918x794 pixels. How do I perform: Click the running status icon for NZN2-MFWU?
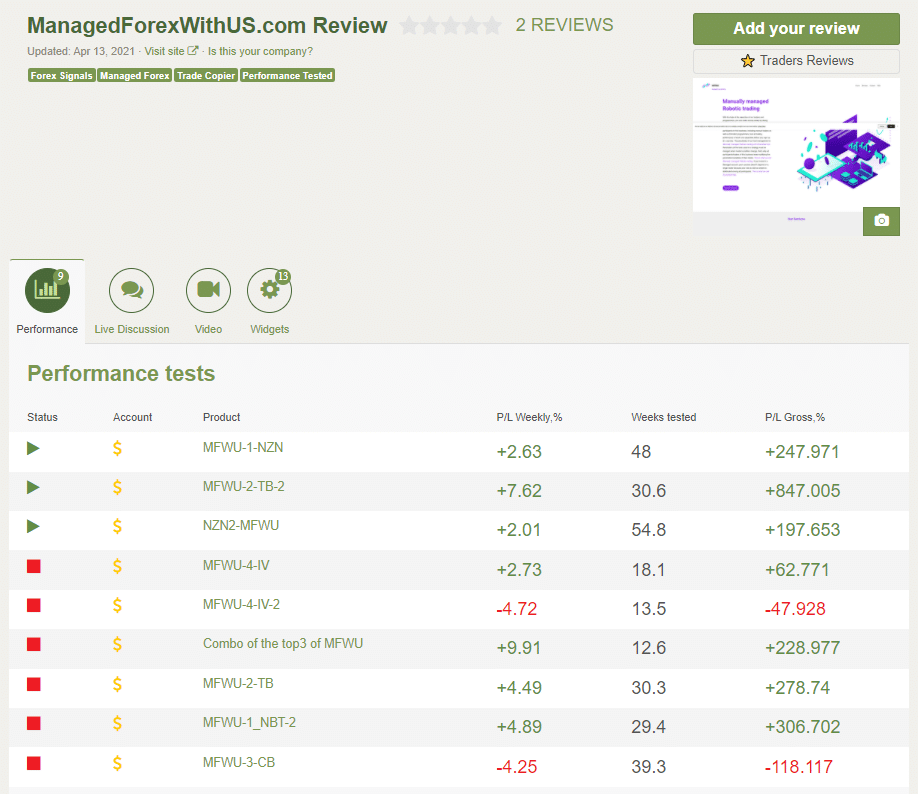coord(33,526)
